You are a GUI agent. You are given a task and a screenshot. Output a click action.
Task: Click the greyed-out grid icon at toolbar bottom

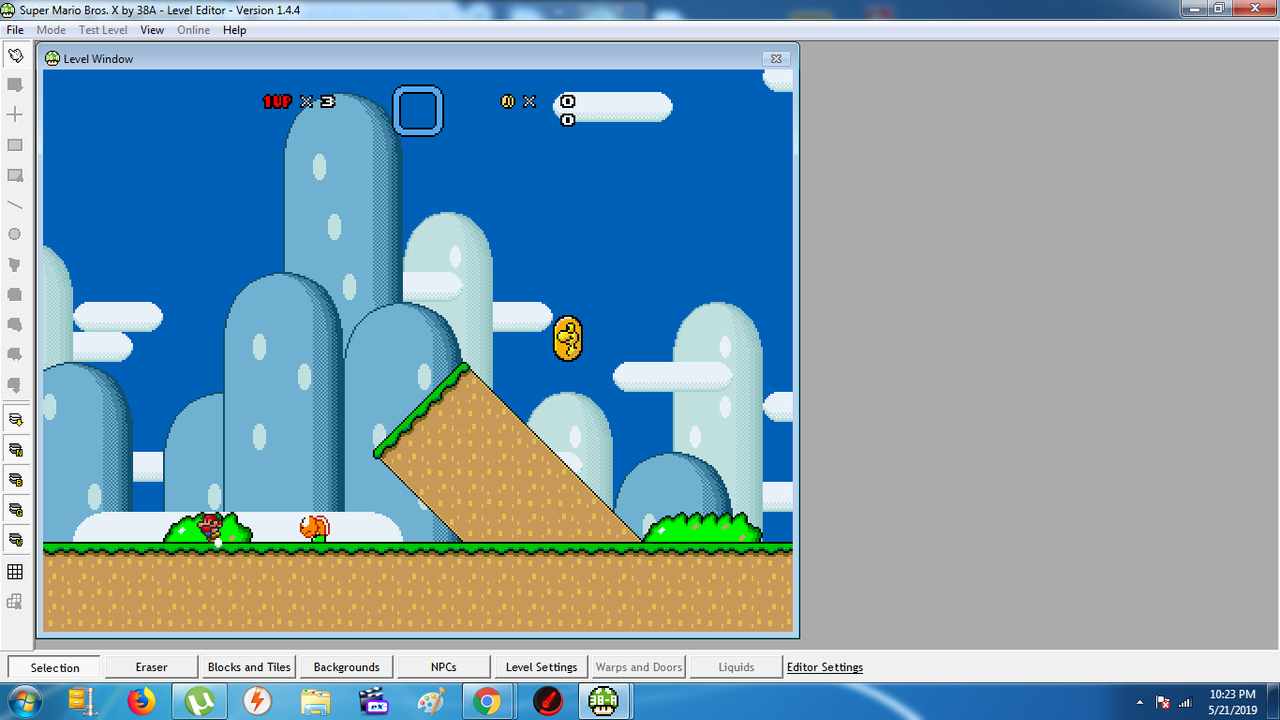15,602
